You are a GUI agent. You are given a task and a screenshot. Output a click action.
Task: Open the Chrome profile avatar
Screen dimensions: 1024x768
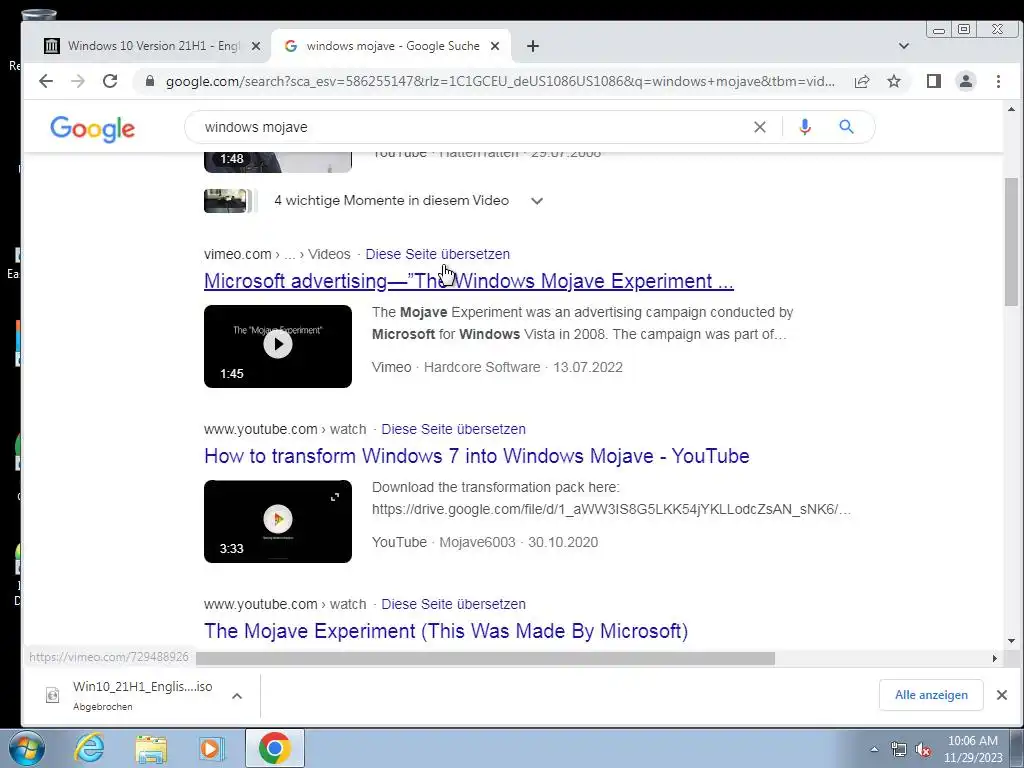[965, 81]
